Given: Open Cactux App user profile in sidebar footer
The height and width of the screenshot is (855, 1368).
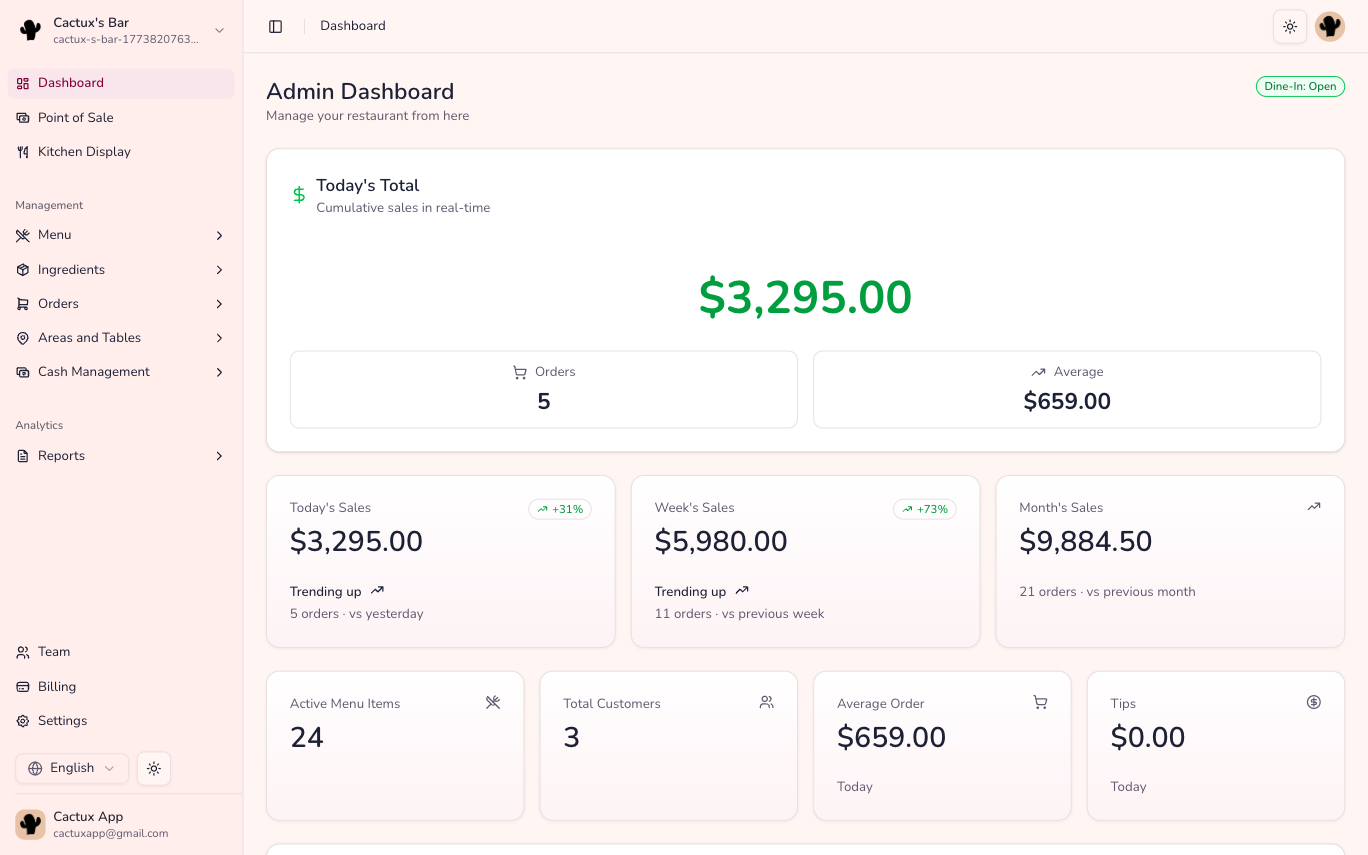Looking at the screenshot, I should coord(121,825).
